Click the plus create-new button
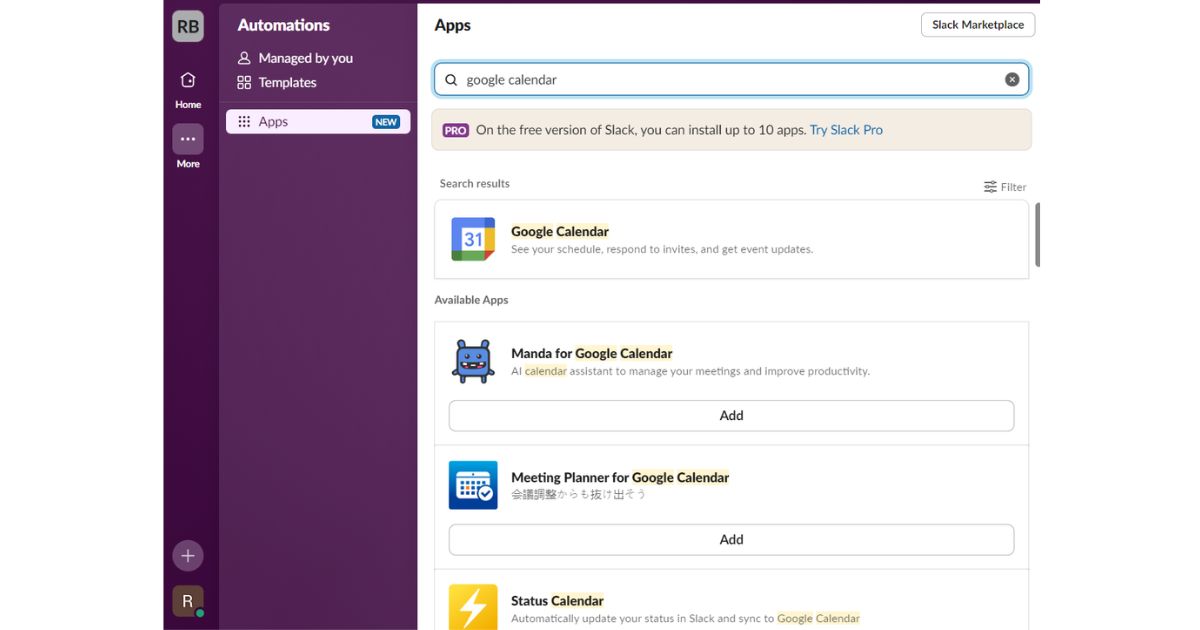The image size is (1200, 630). coord(188,556)
